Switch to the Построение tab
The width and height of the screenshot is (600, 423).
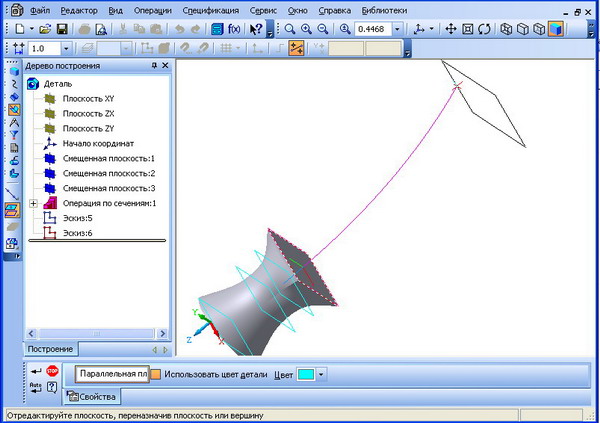pos(50,349)
